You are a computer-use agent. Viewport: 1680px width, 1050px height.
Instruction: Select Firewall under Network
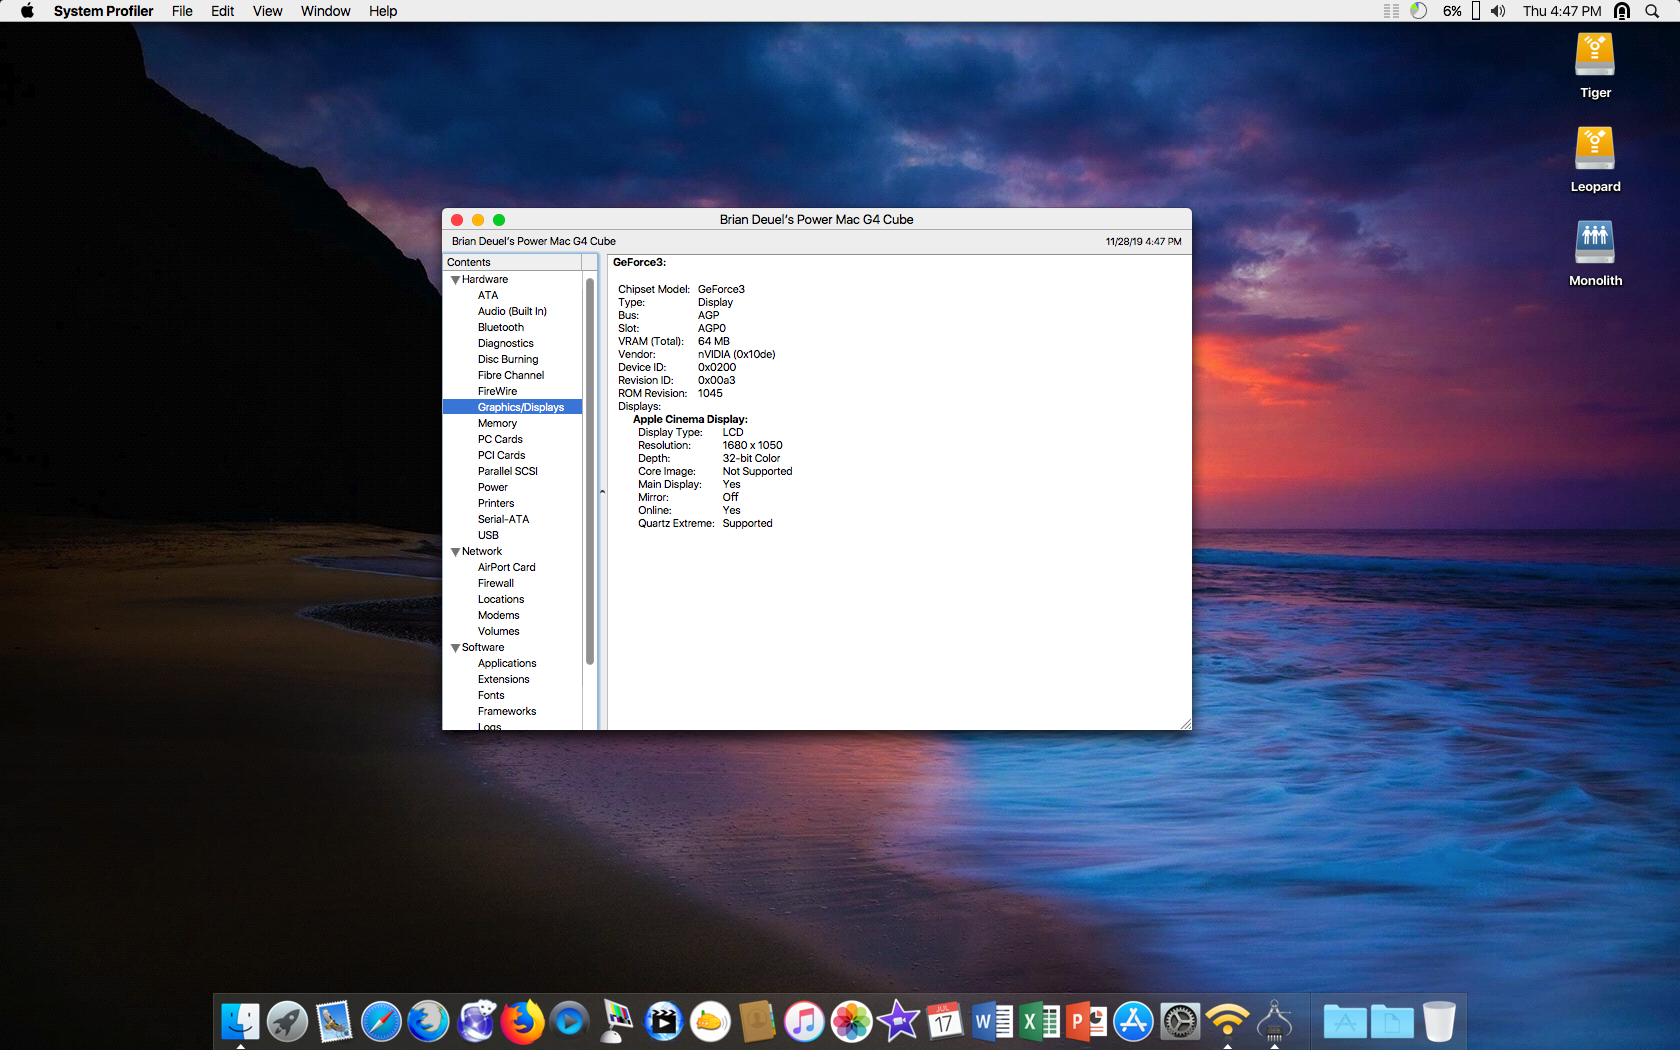pyautogui.click(x=495, y=583)
